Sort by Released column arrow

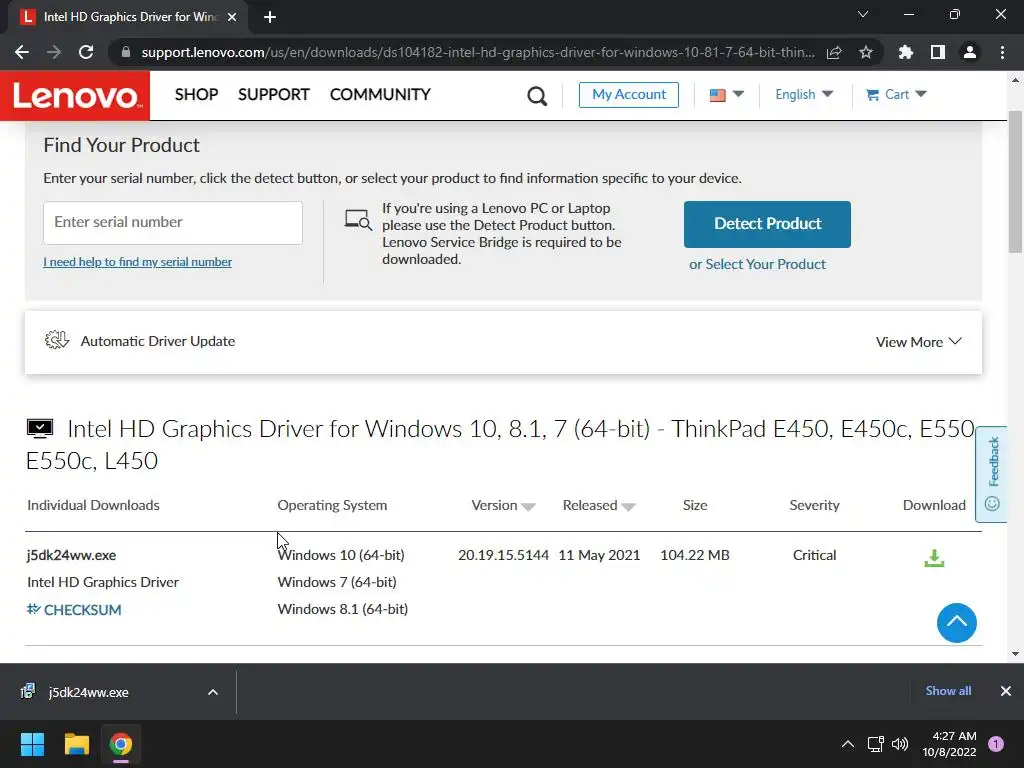point(628,507)
